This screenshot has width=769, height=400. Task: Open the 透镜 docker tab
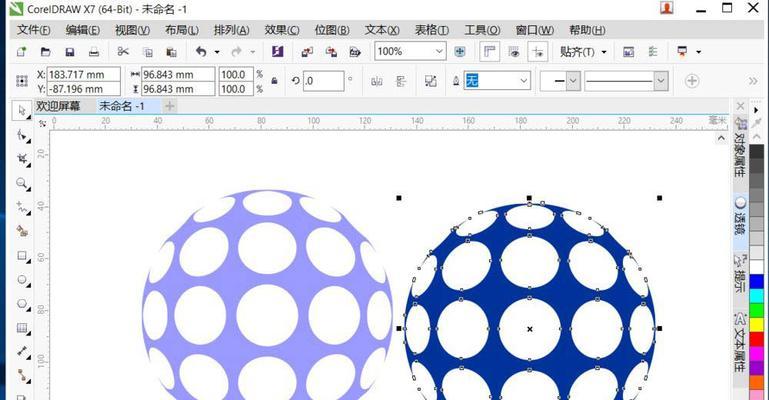tap(740, 216)
